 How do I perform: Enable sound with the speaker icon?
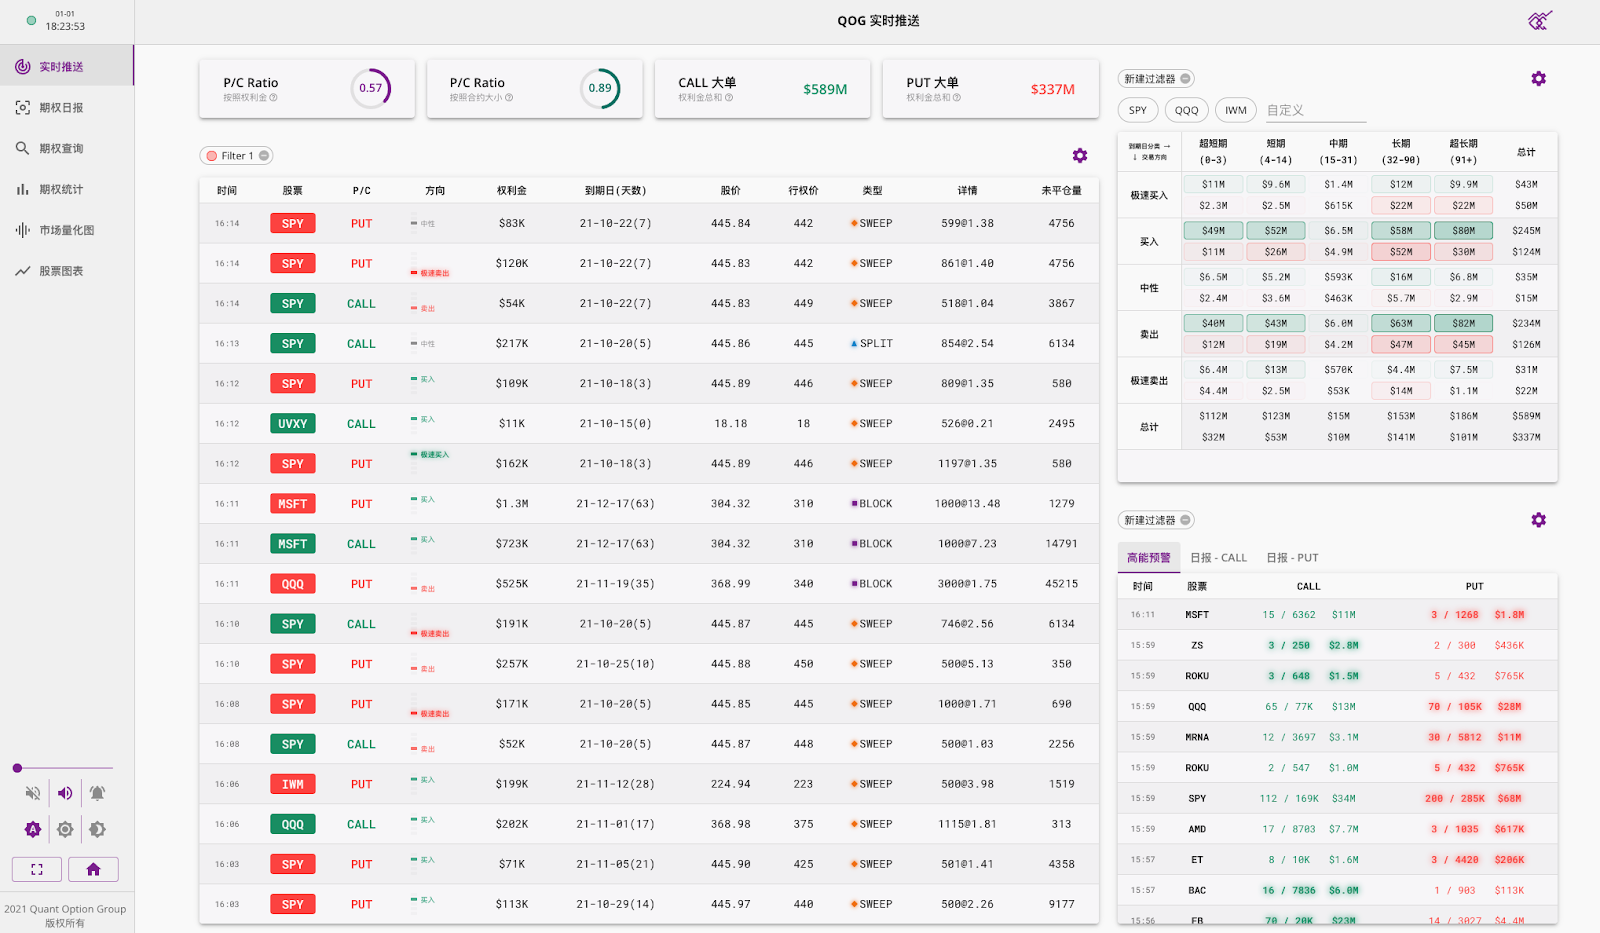(x=65, y=793)
